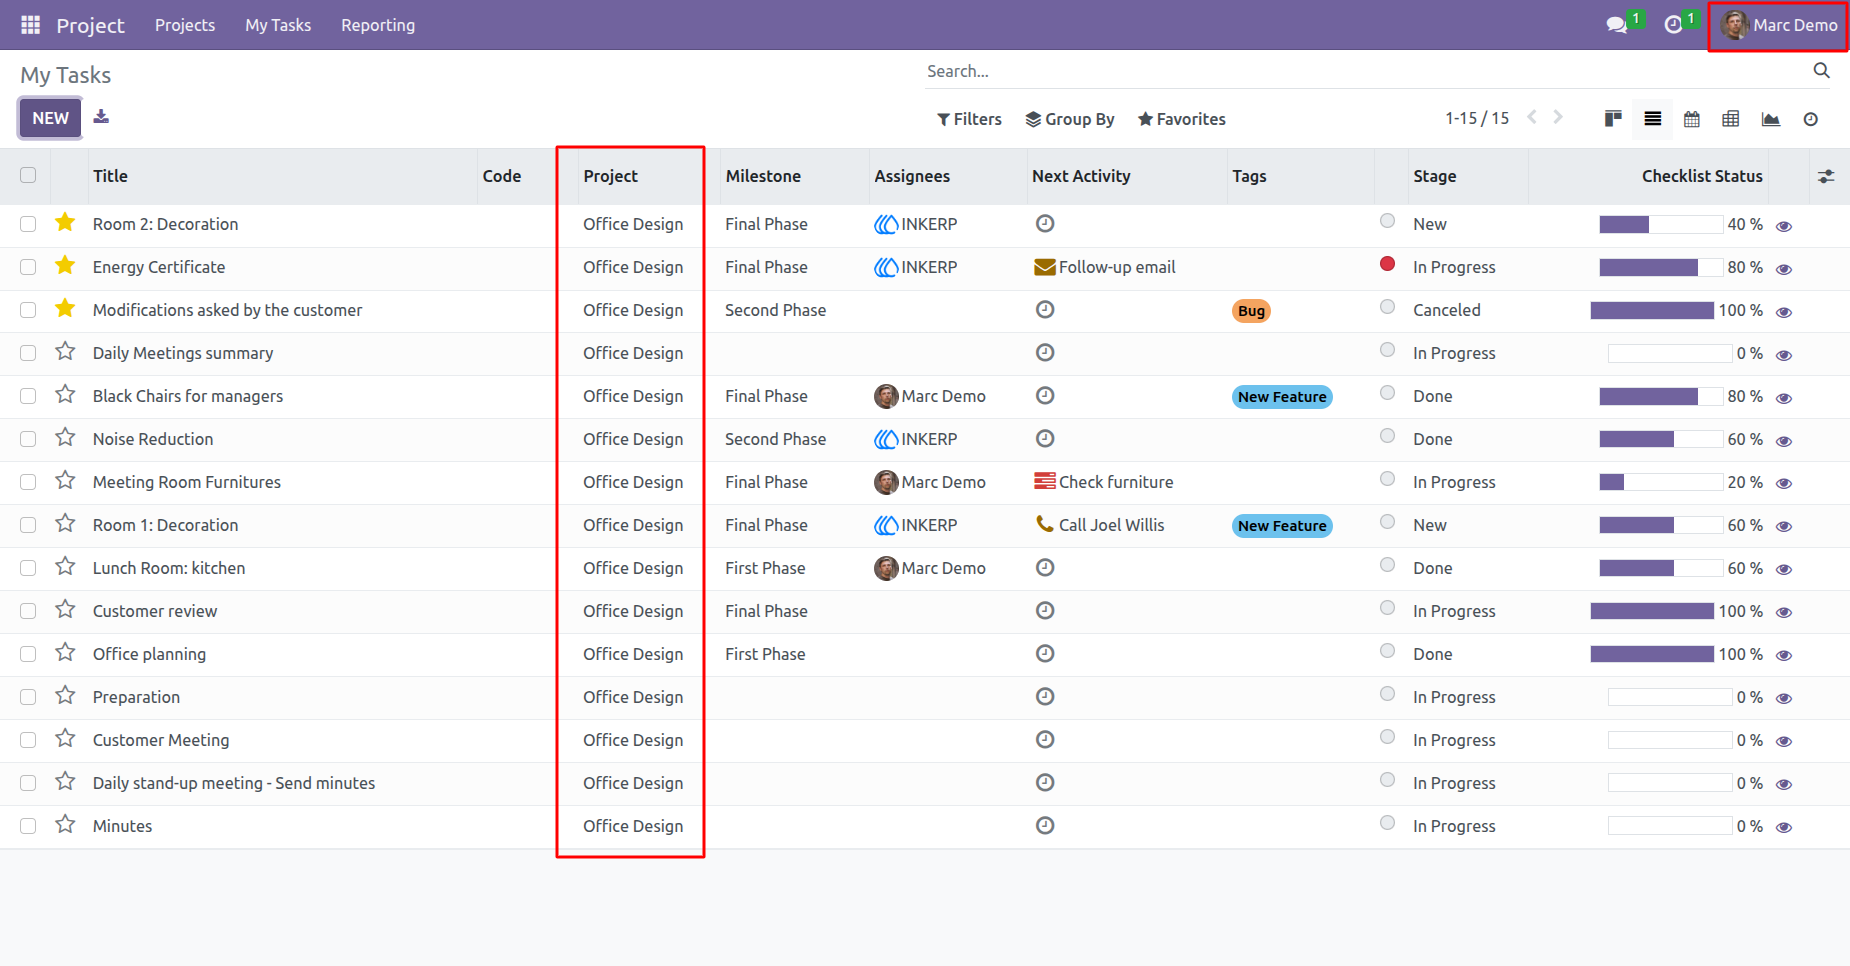
Task: Open the activity clock for Room 2: Decoration
Action: 1045,224
